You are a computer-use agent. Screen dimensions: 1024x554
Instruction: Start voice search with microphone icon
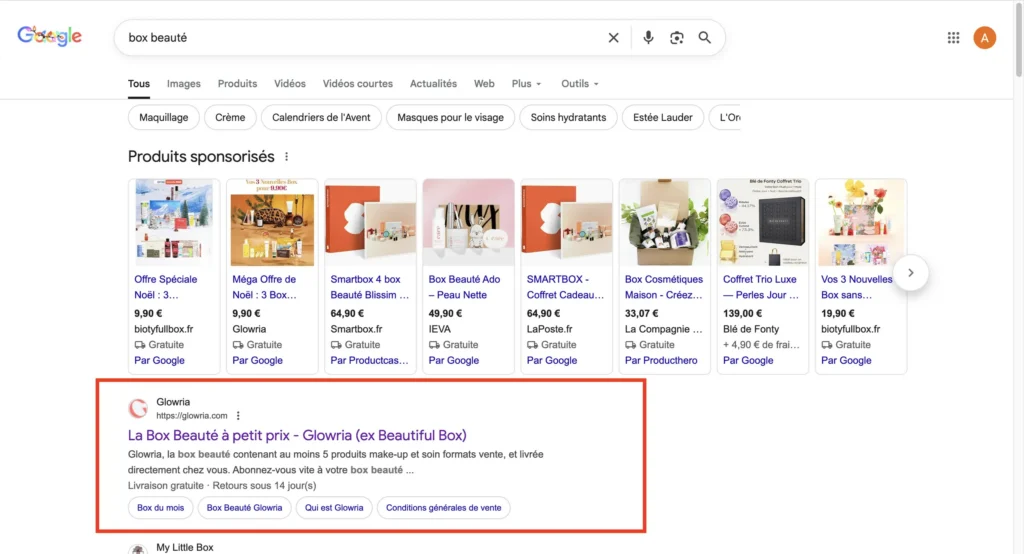[648, 38]
